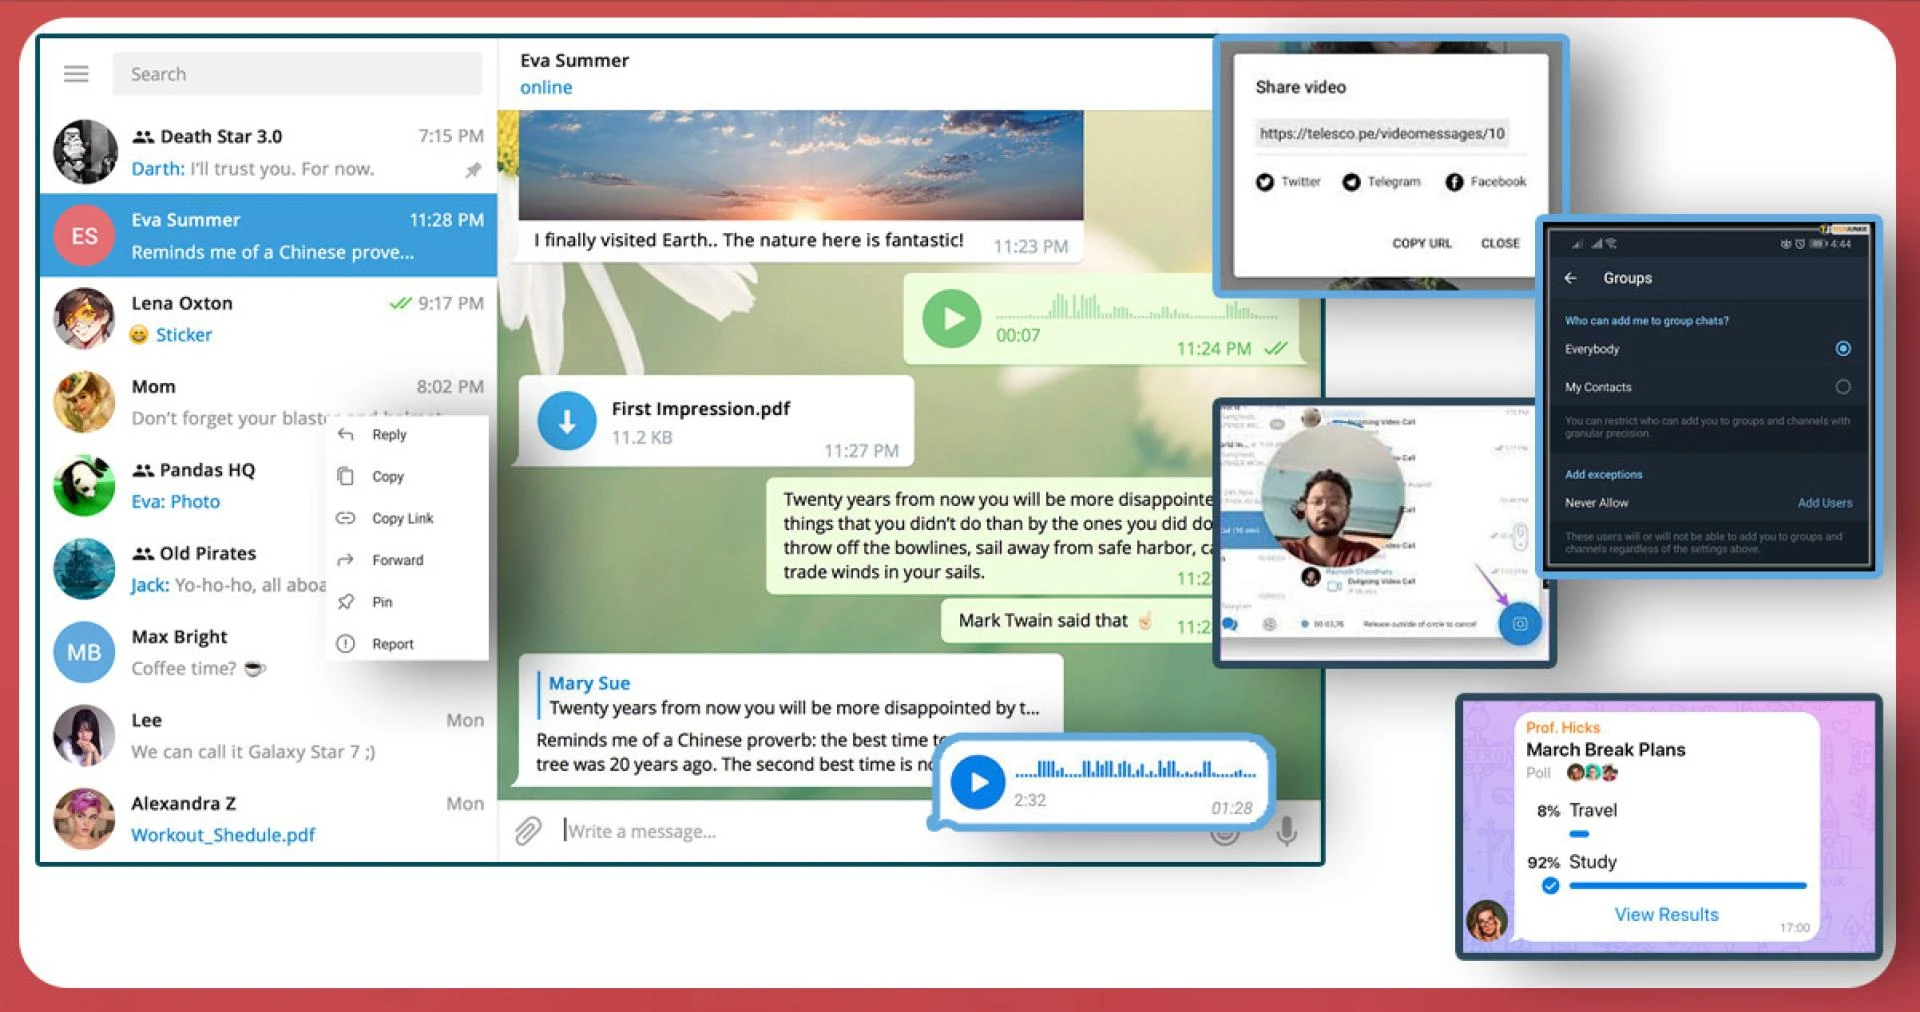This screenshot has height=1012, width=1920.
Task: Click the round blue video message button
Action: click(x=1519, y=624)
